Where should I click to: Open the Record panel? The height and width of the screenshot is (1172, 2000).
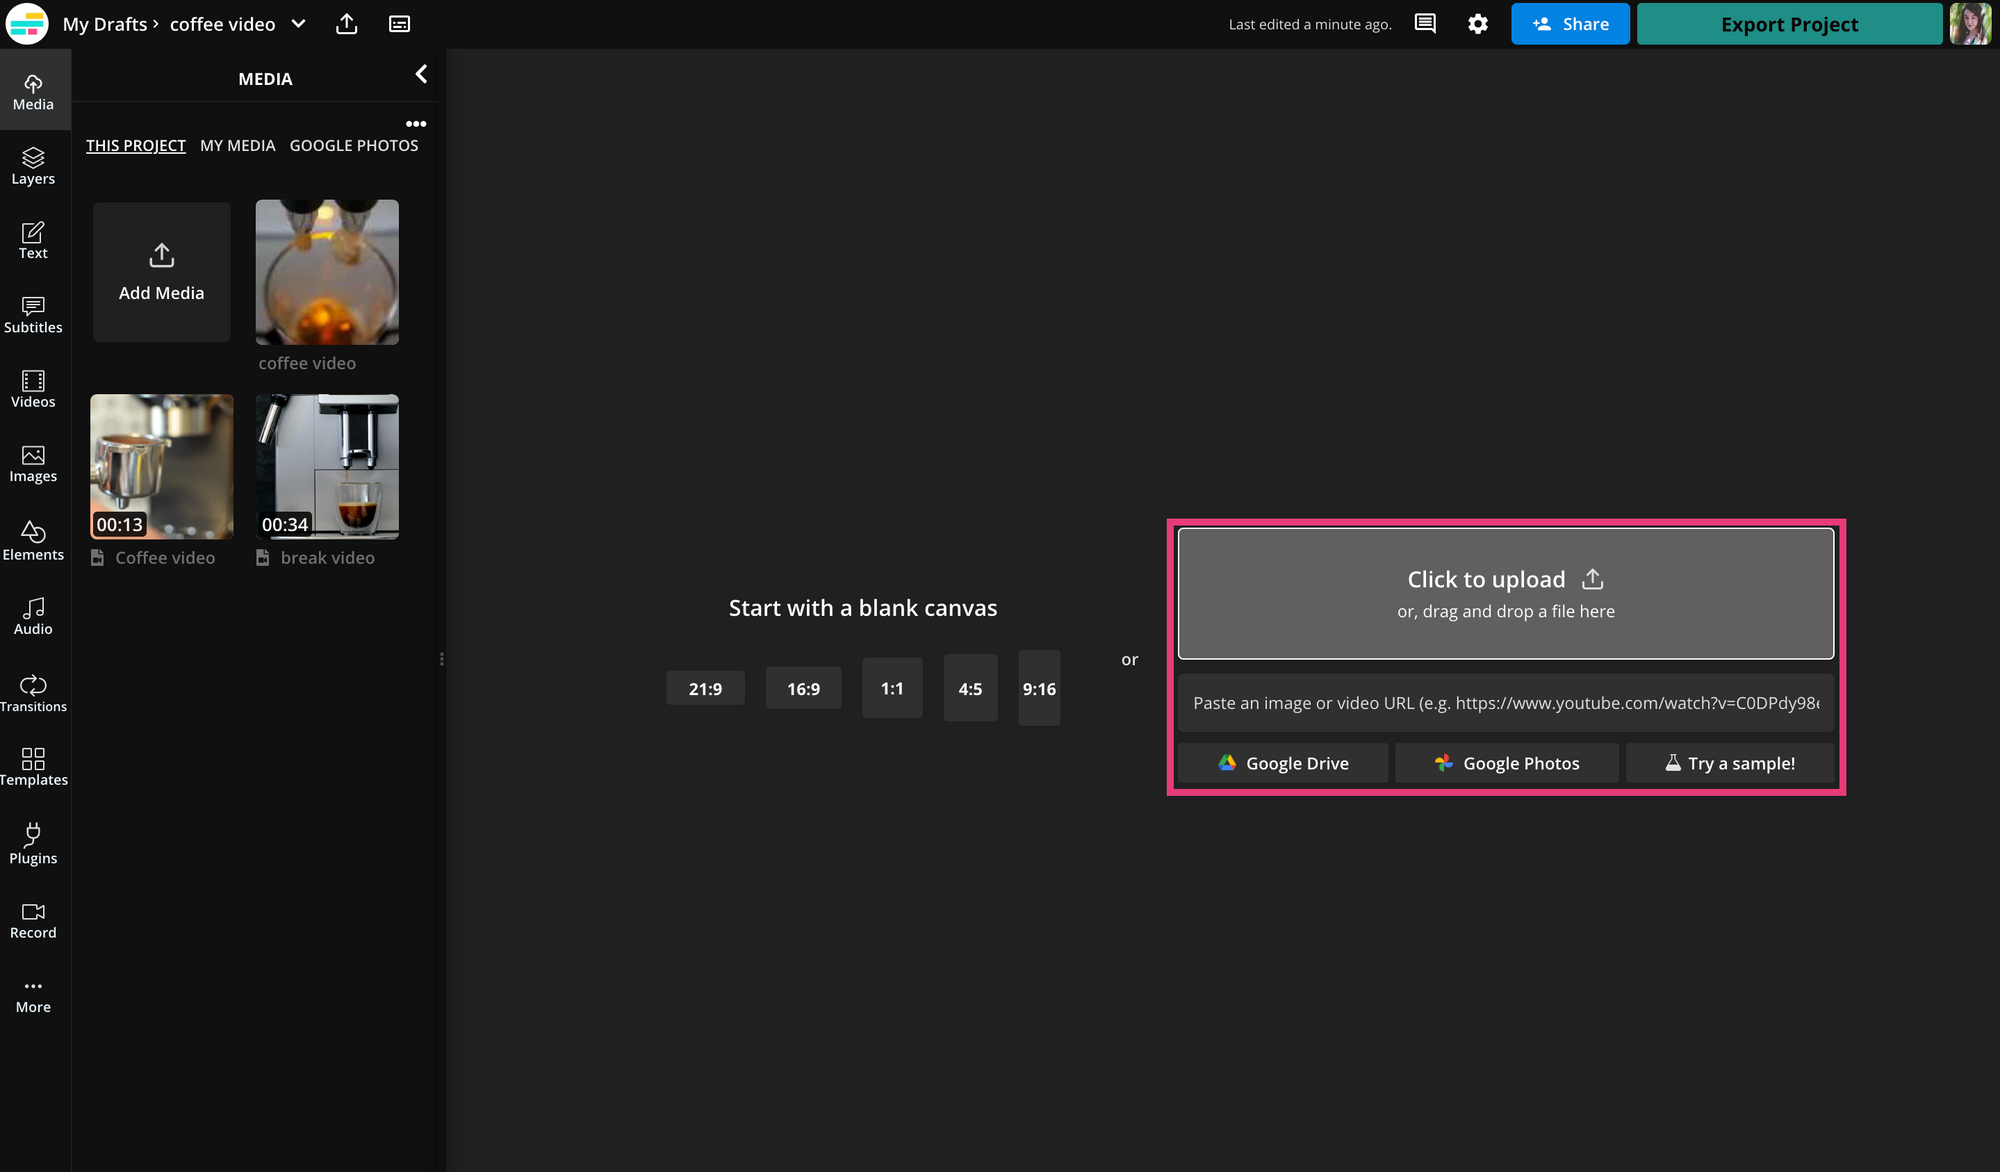[33, 920]
